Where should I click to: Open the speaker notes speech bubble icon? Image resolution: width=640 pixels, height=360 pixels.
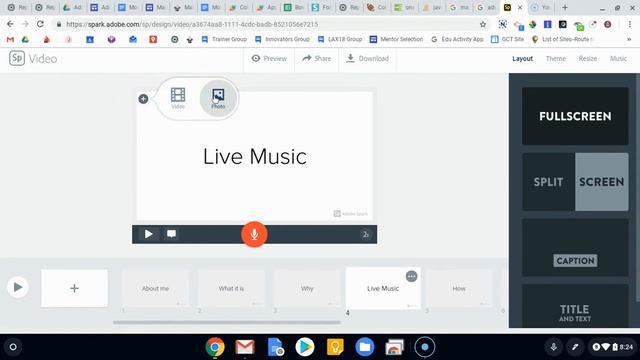tap(171, 233)
